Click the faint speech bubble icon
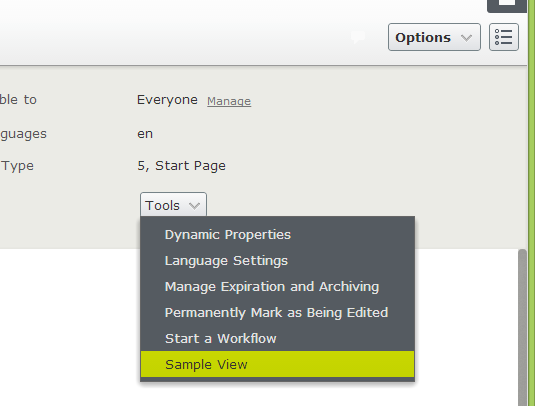 pos(358,37)
